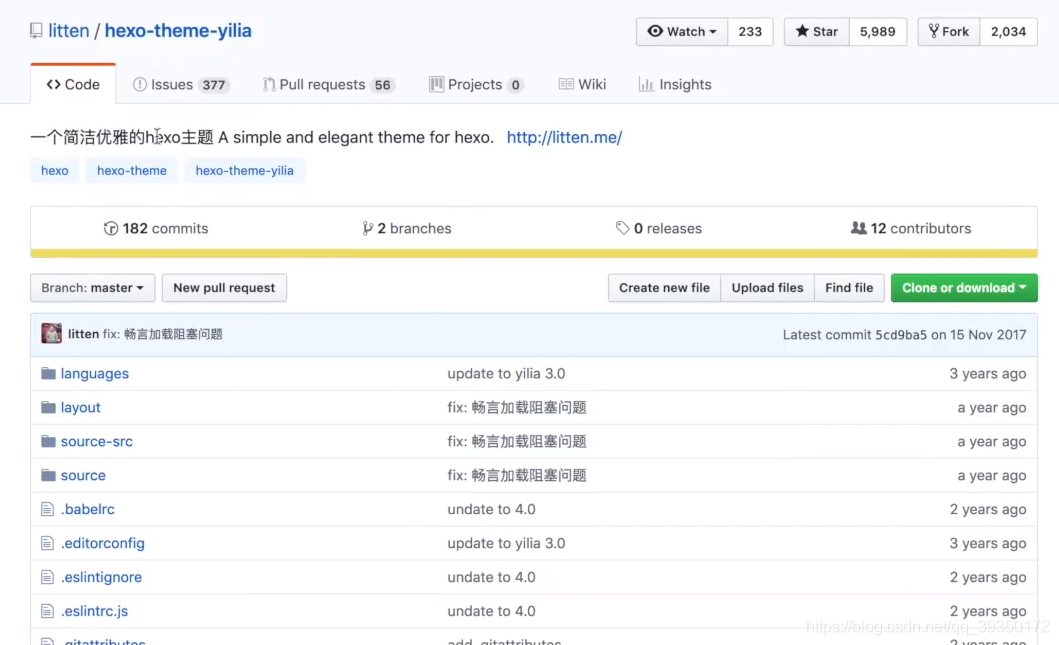Click the source-src folder icon
This screenshot has height=645, width=1059.
click(x=48, y=441)
